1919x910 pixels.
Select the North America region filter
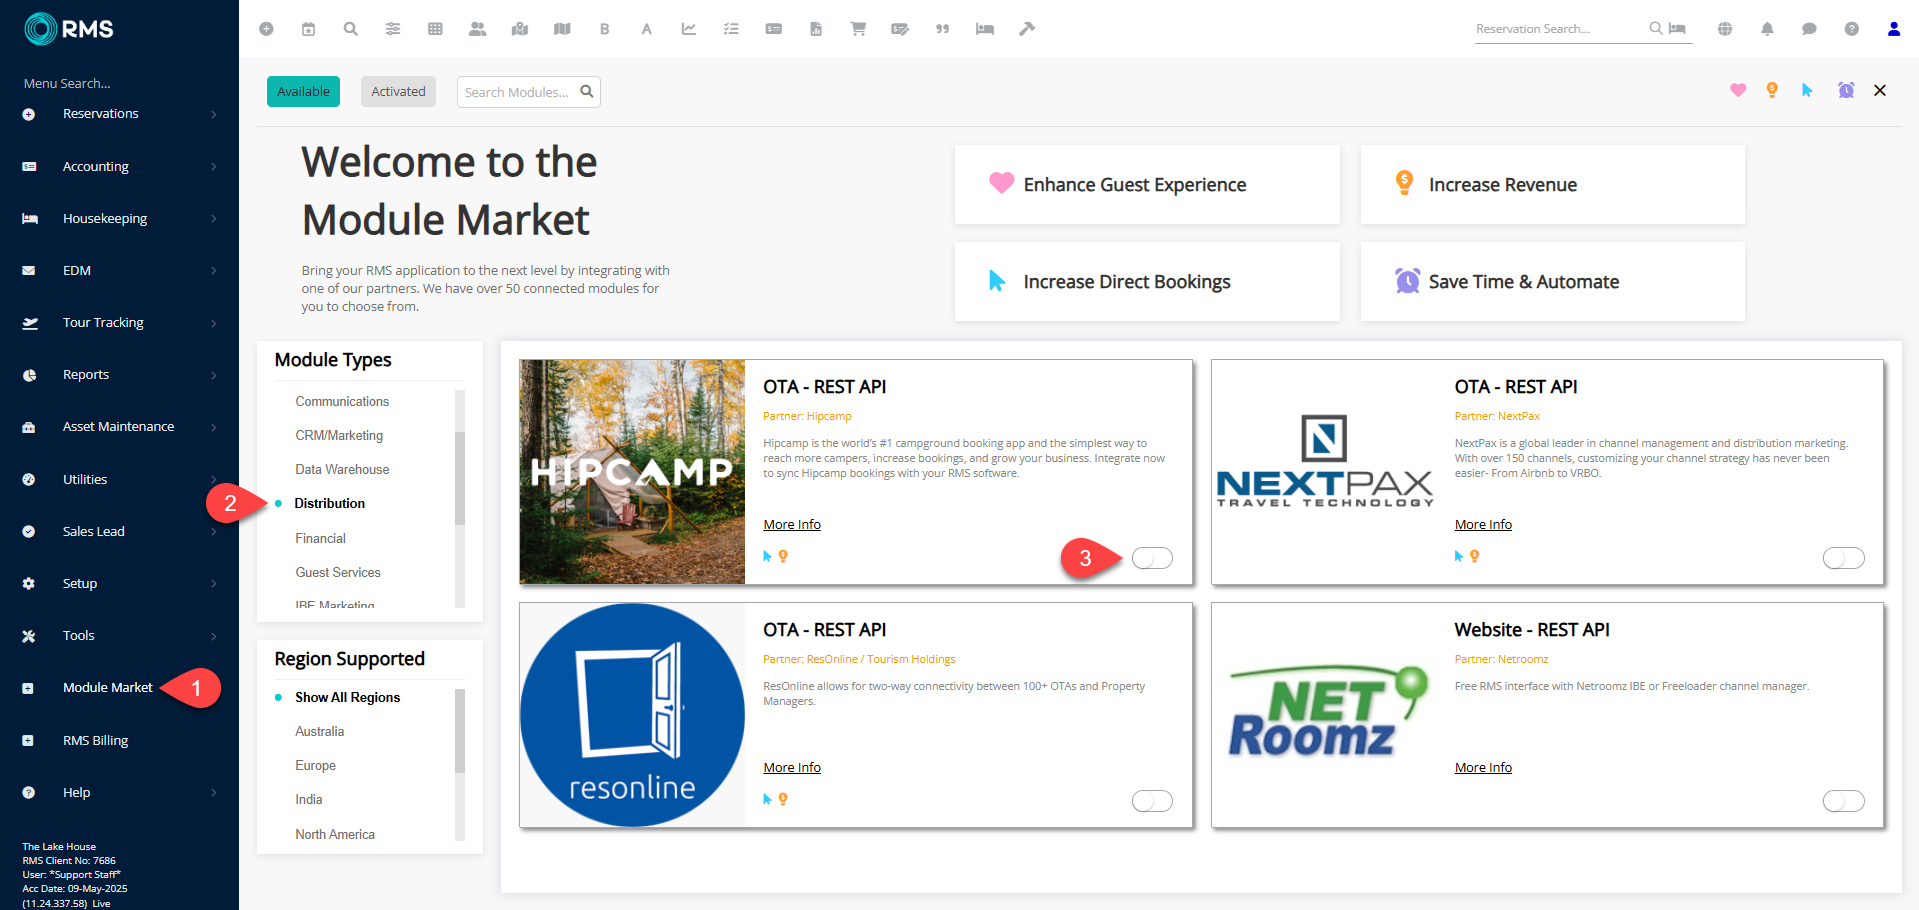tap(334, 834)
